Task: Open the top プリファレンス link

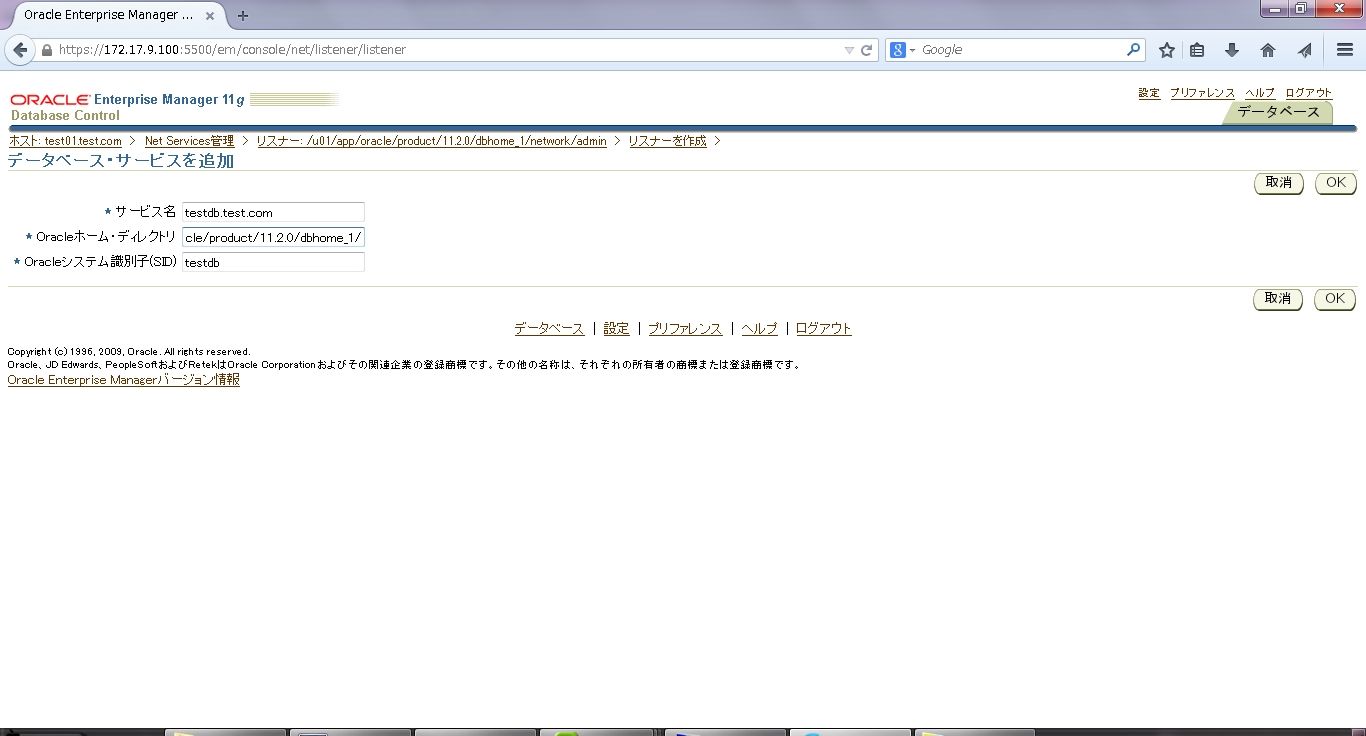Action: click(1202, 93)
